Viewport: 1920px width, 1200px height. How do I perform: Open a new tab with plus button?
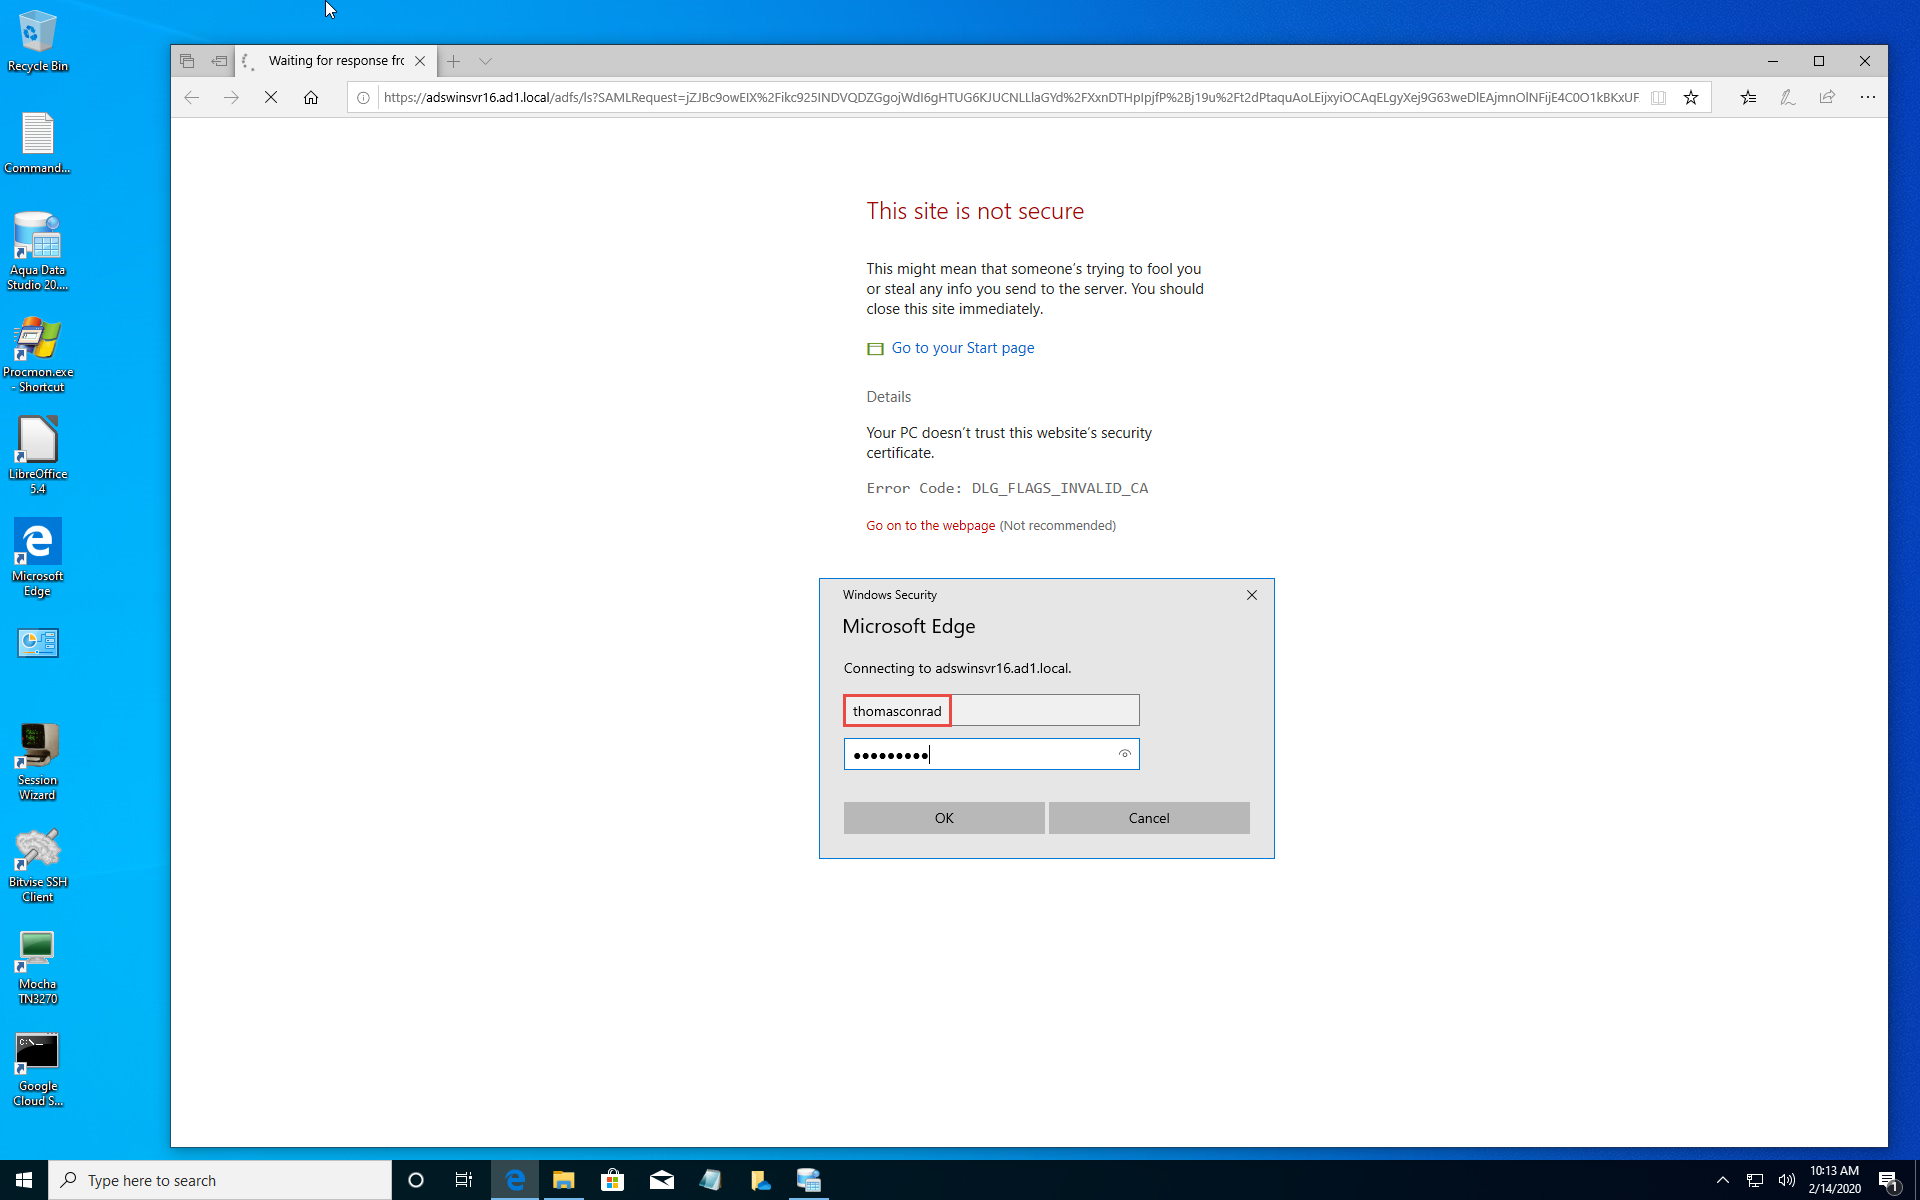[x=453, y=61]
